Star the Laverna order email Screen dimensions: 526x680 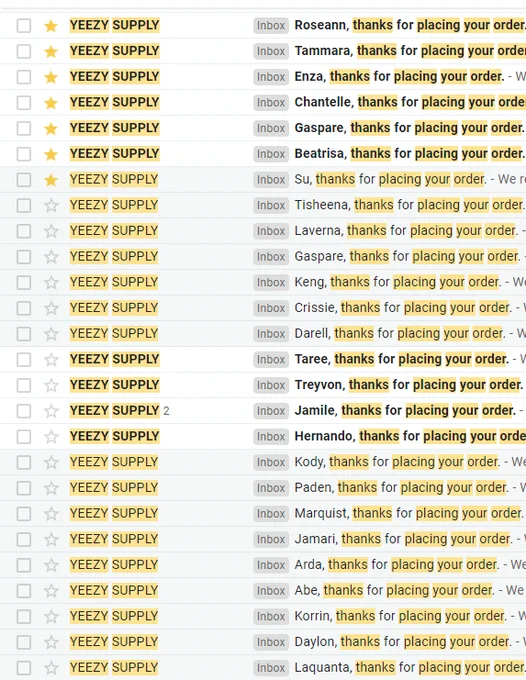(x=51, y=231)
